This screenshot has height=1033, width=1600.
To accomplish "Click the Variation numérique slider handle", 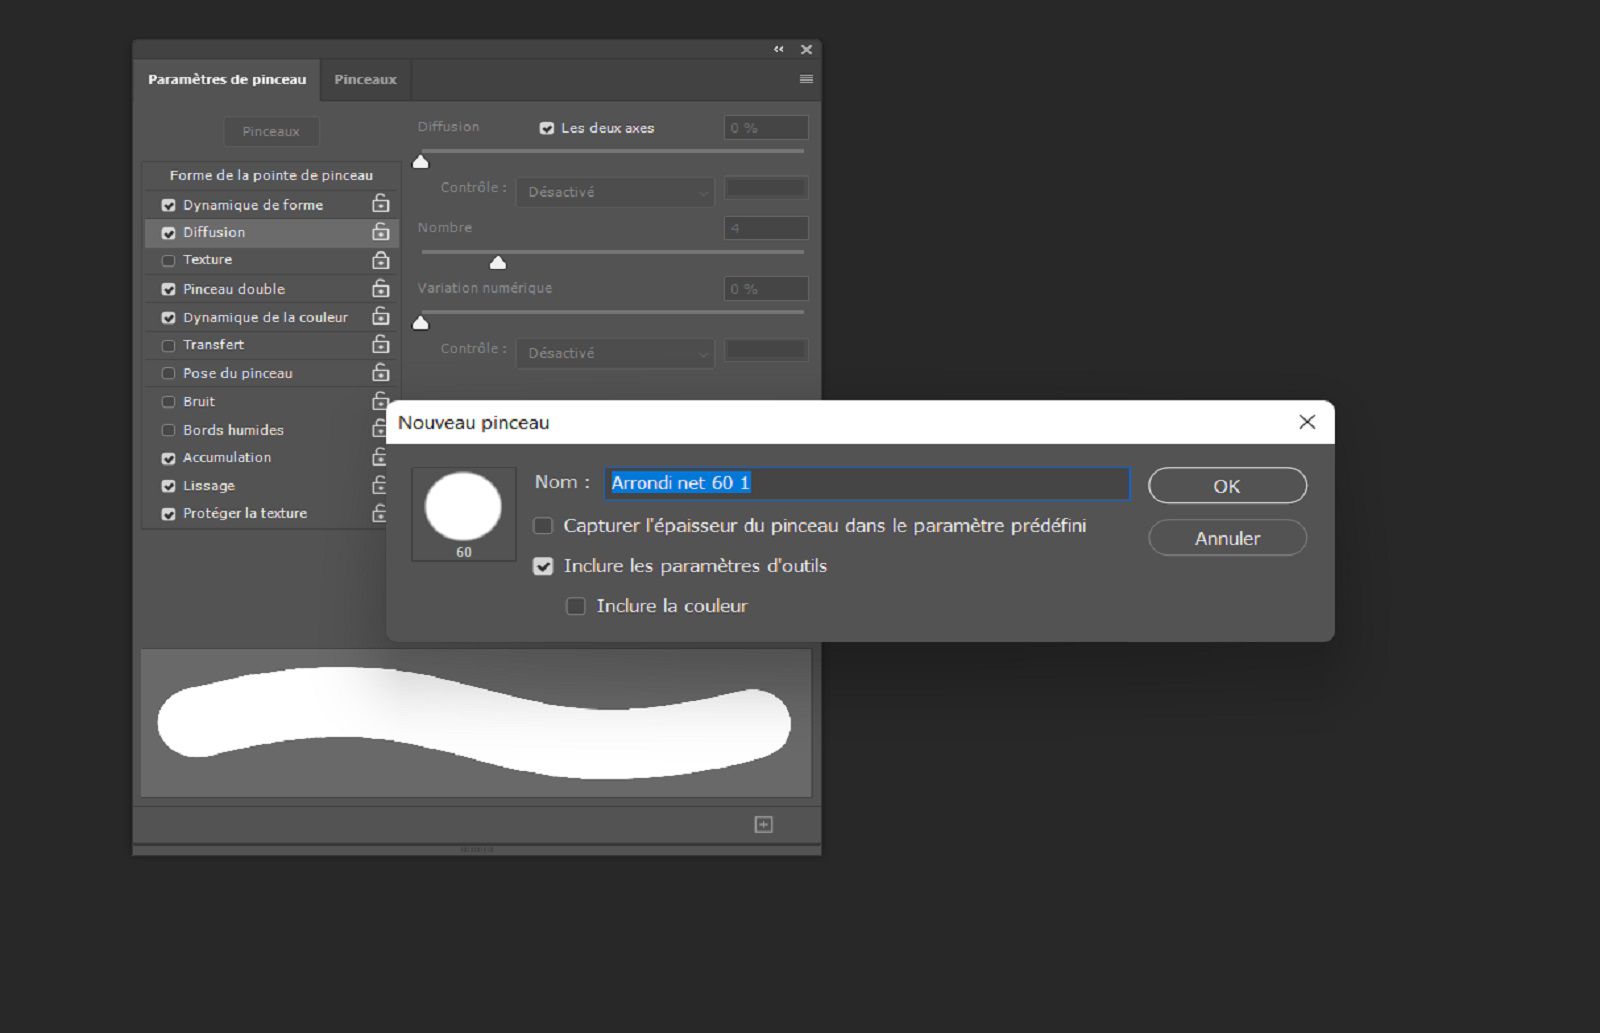I will coord(421,323).
